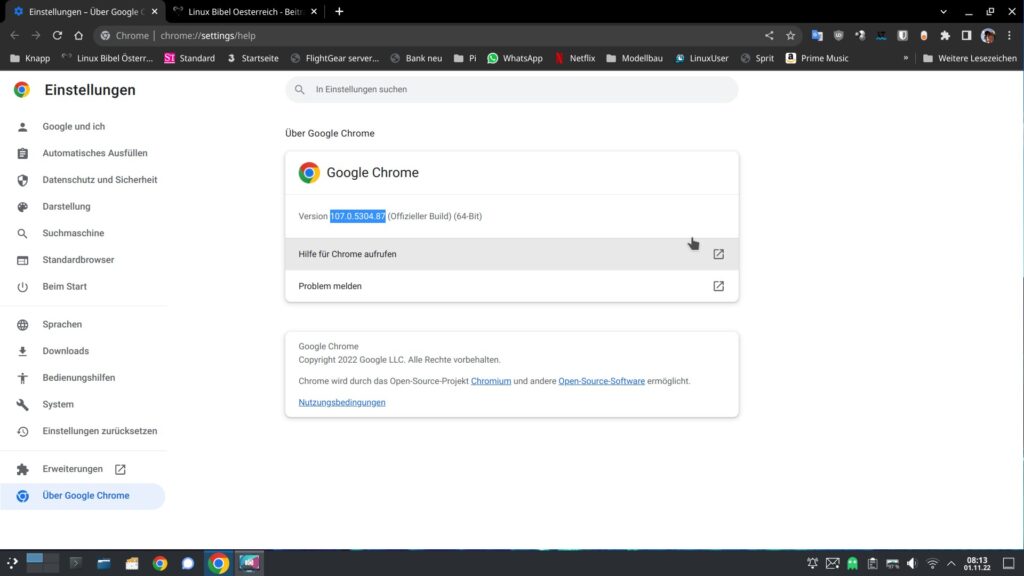
Task: Open the Prime Music bookmark
Action: (x=817, y=58)
